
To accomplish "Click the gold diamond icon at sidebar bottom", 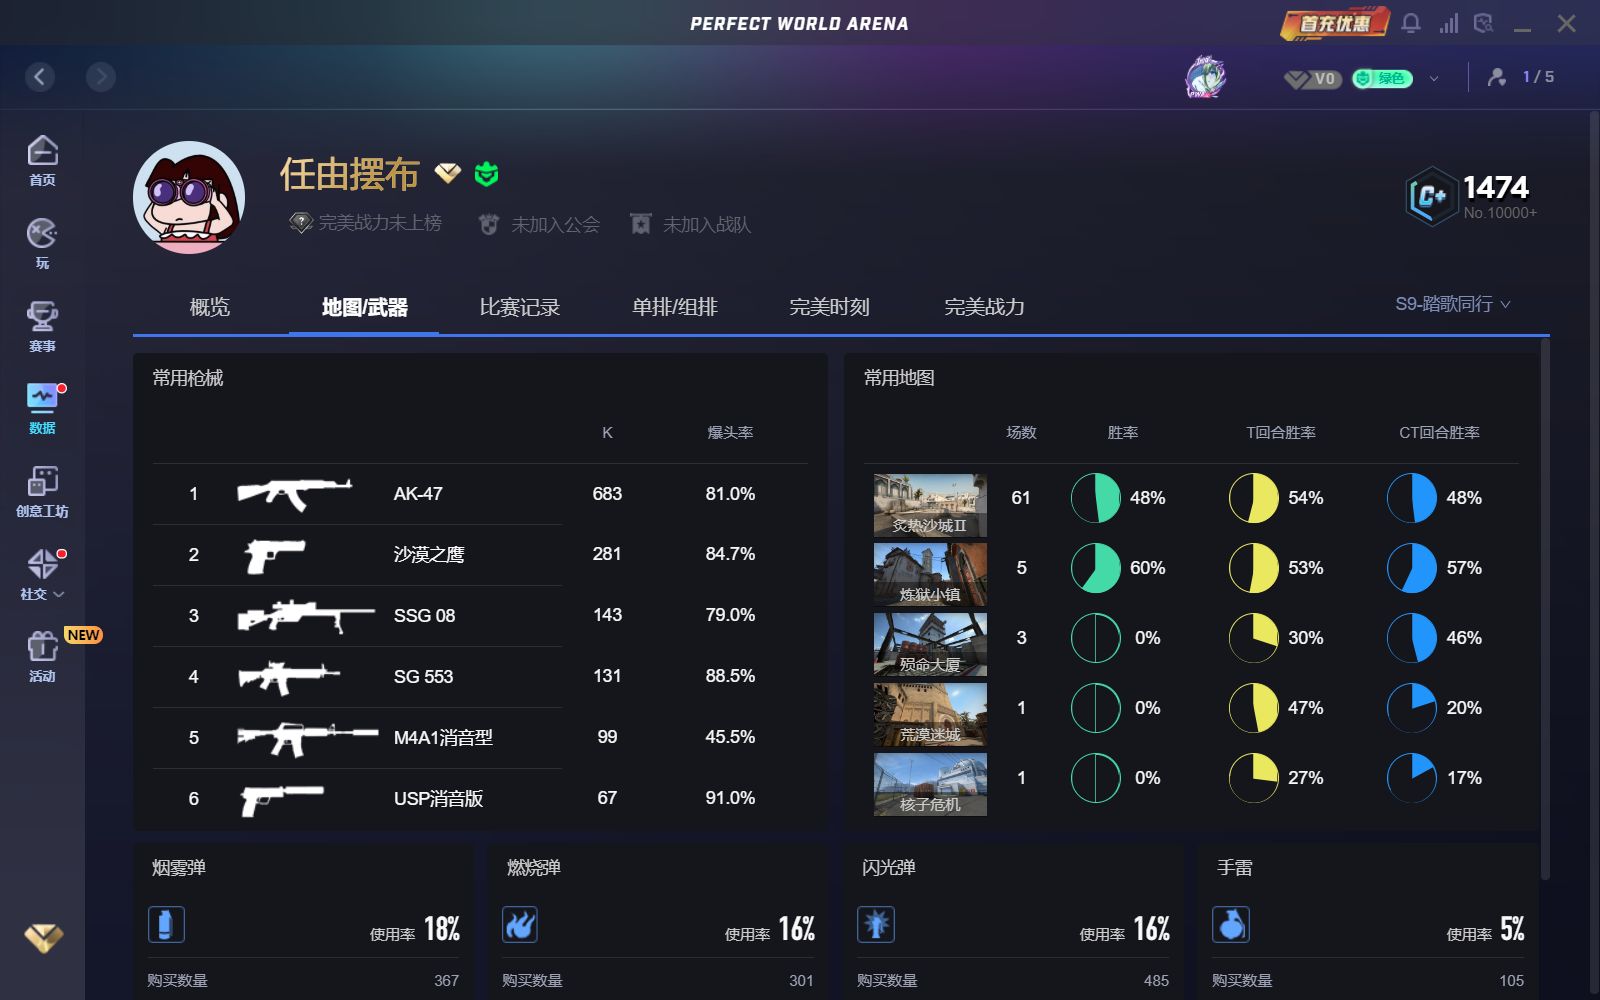I will click(x=43, y=937).
